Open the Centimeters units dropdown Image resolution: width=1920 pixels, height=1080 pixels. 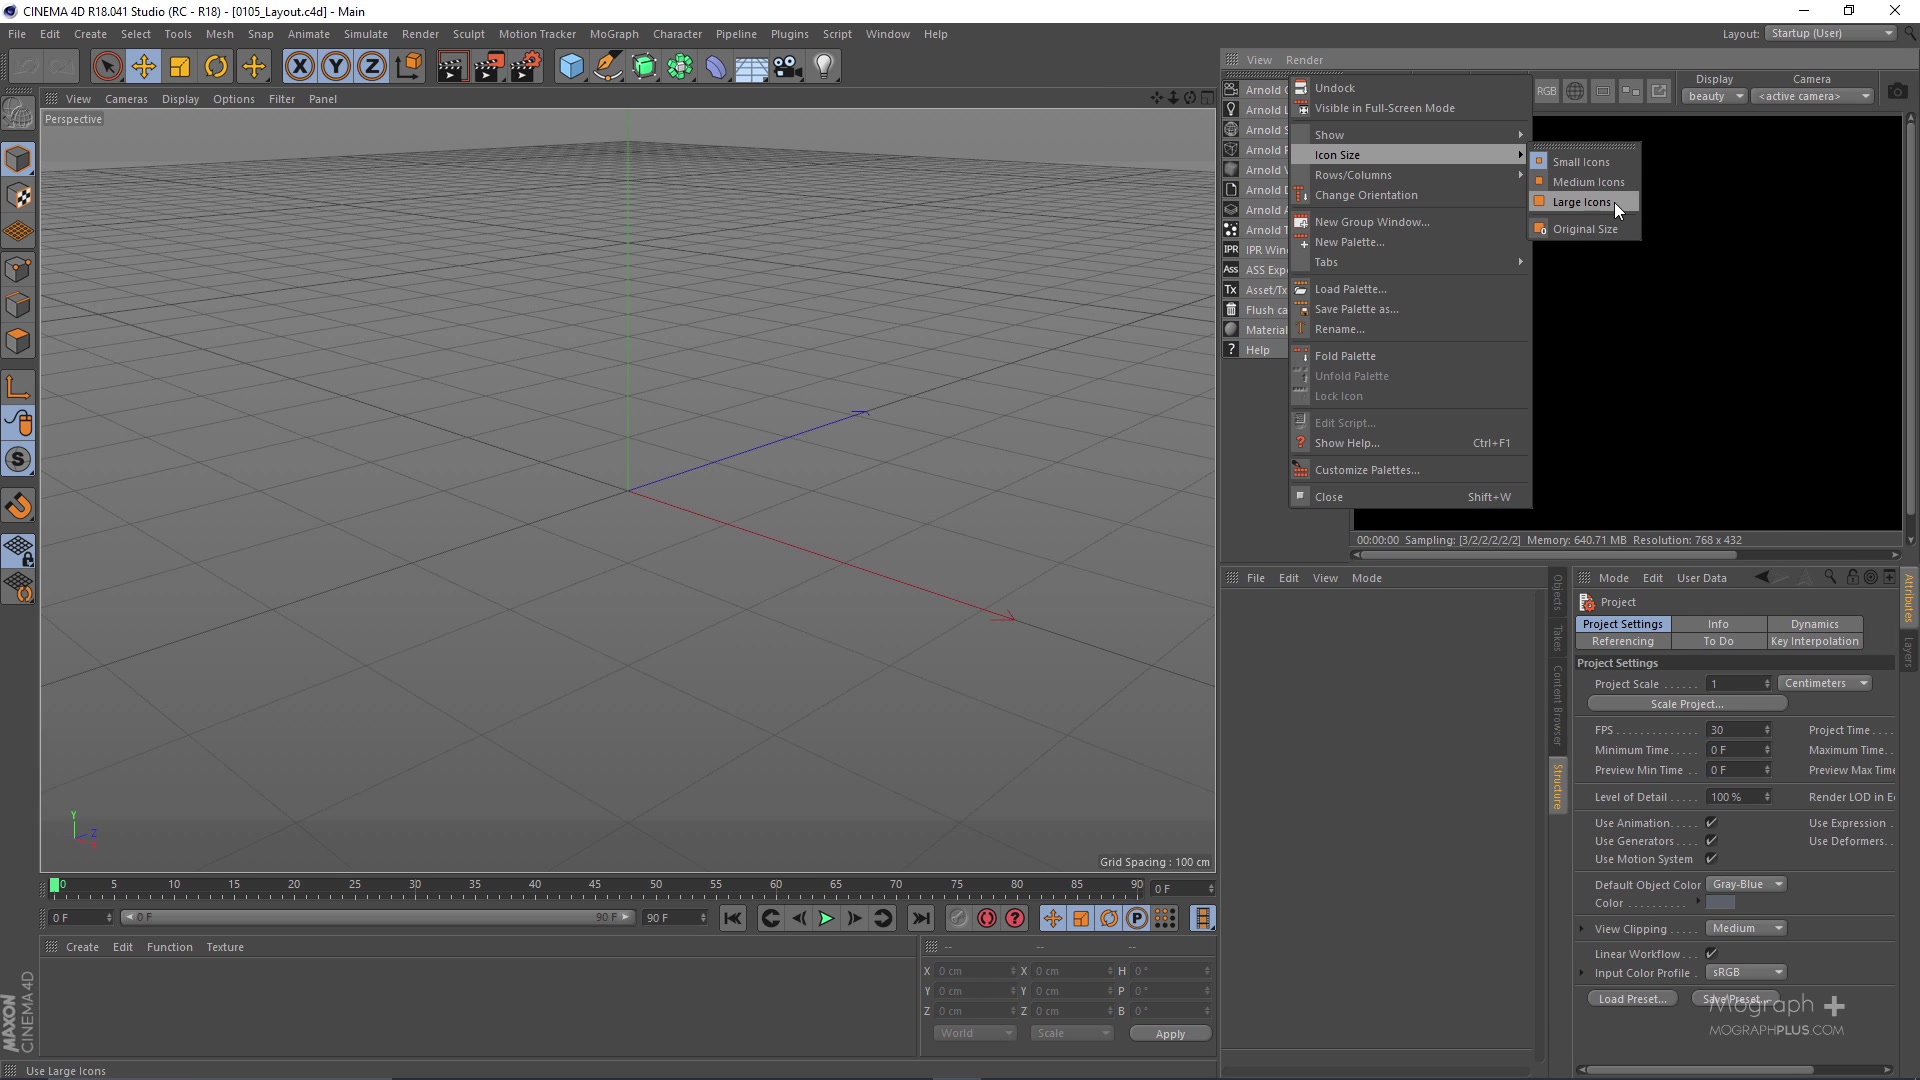1825,683
